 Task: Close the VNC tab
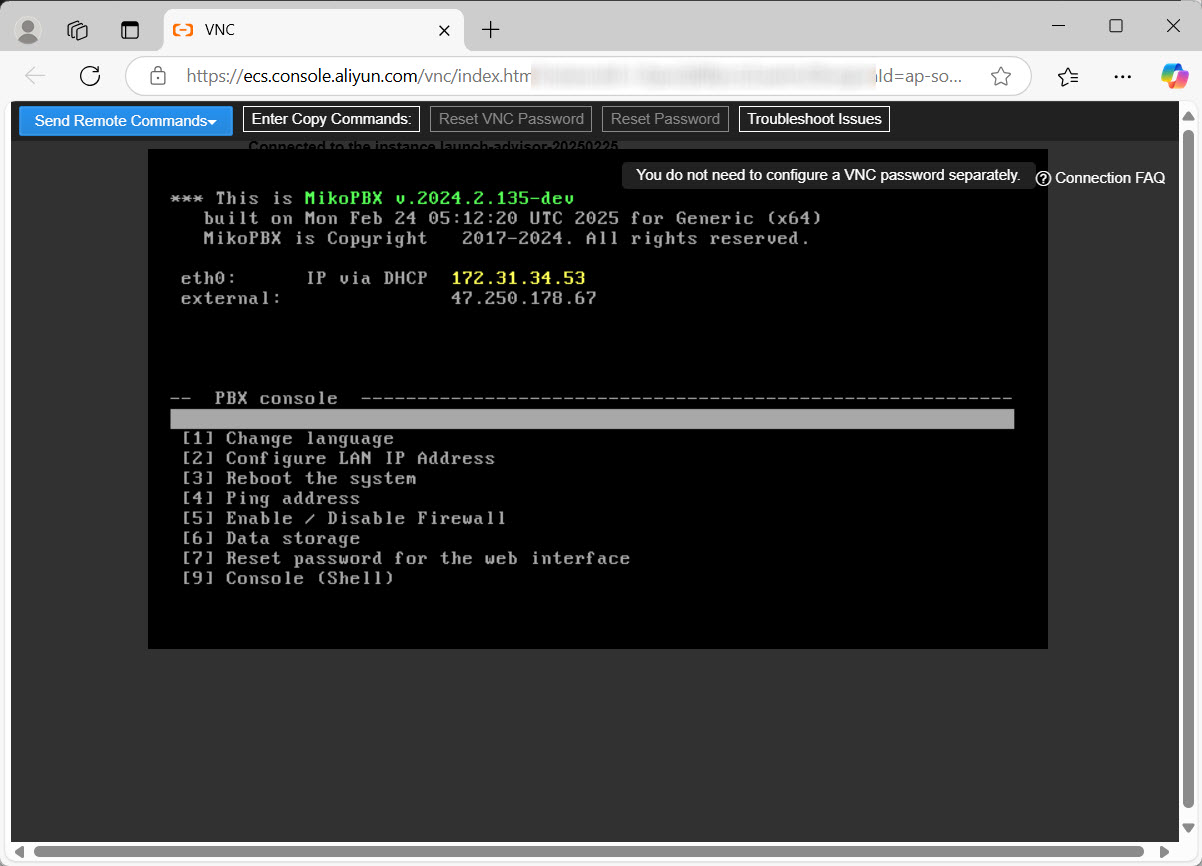tap(445, 30)
